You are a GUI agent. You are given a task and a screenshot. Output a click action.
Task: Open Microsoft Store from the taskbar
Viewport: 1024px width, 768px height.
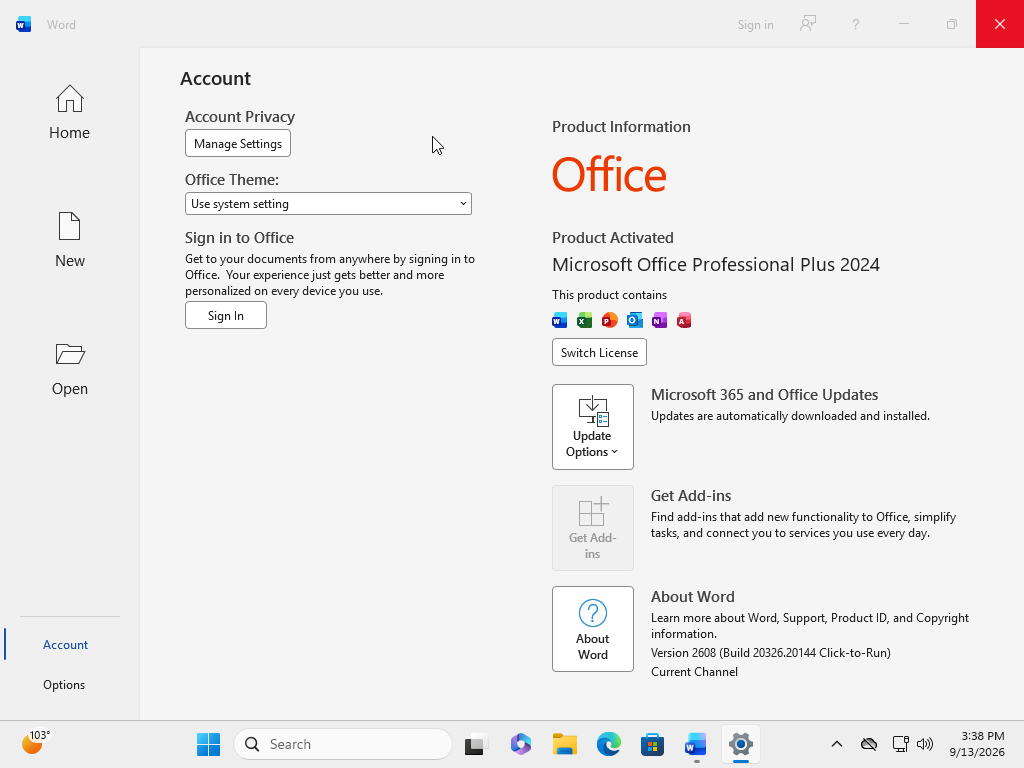[x=652, y=744]
